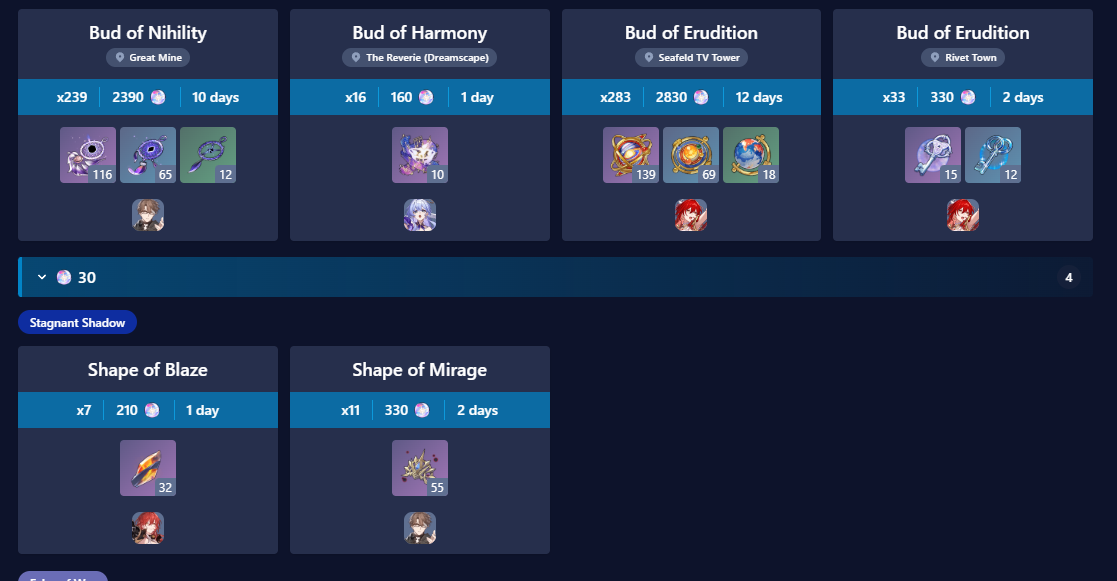1117x581 pixels.
Task: Select the Stagnant Shadow category tag
Action: coord(77,323)
